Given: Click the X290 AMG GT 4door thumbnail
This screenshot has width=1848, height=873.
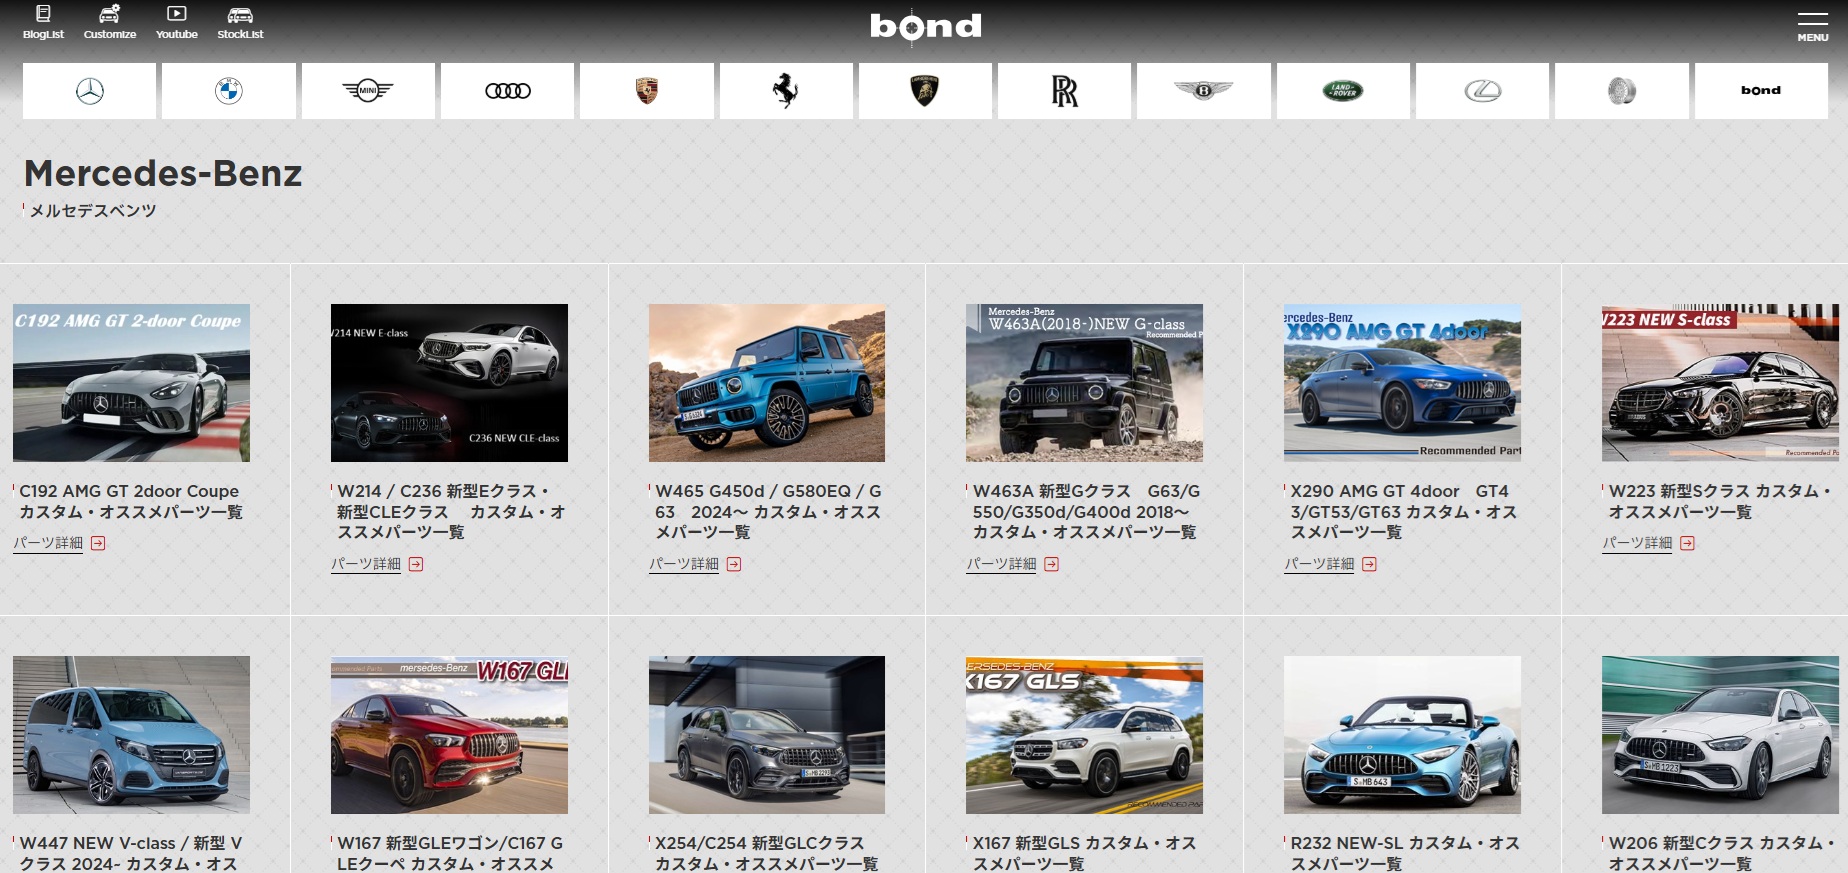Looking at the screenshot, I should point(1402,383).
